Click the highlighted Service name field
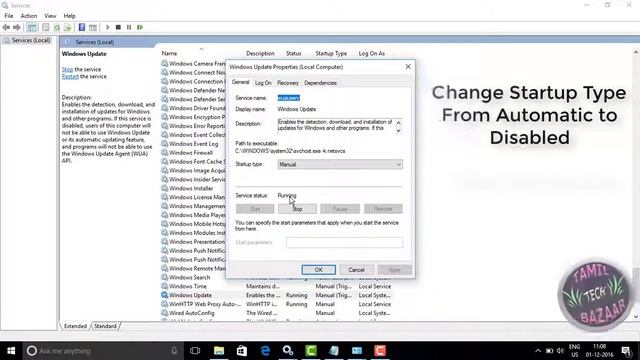Image resolution: width=640 pixels, height=360 pixels. click(289, 98)
